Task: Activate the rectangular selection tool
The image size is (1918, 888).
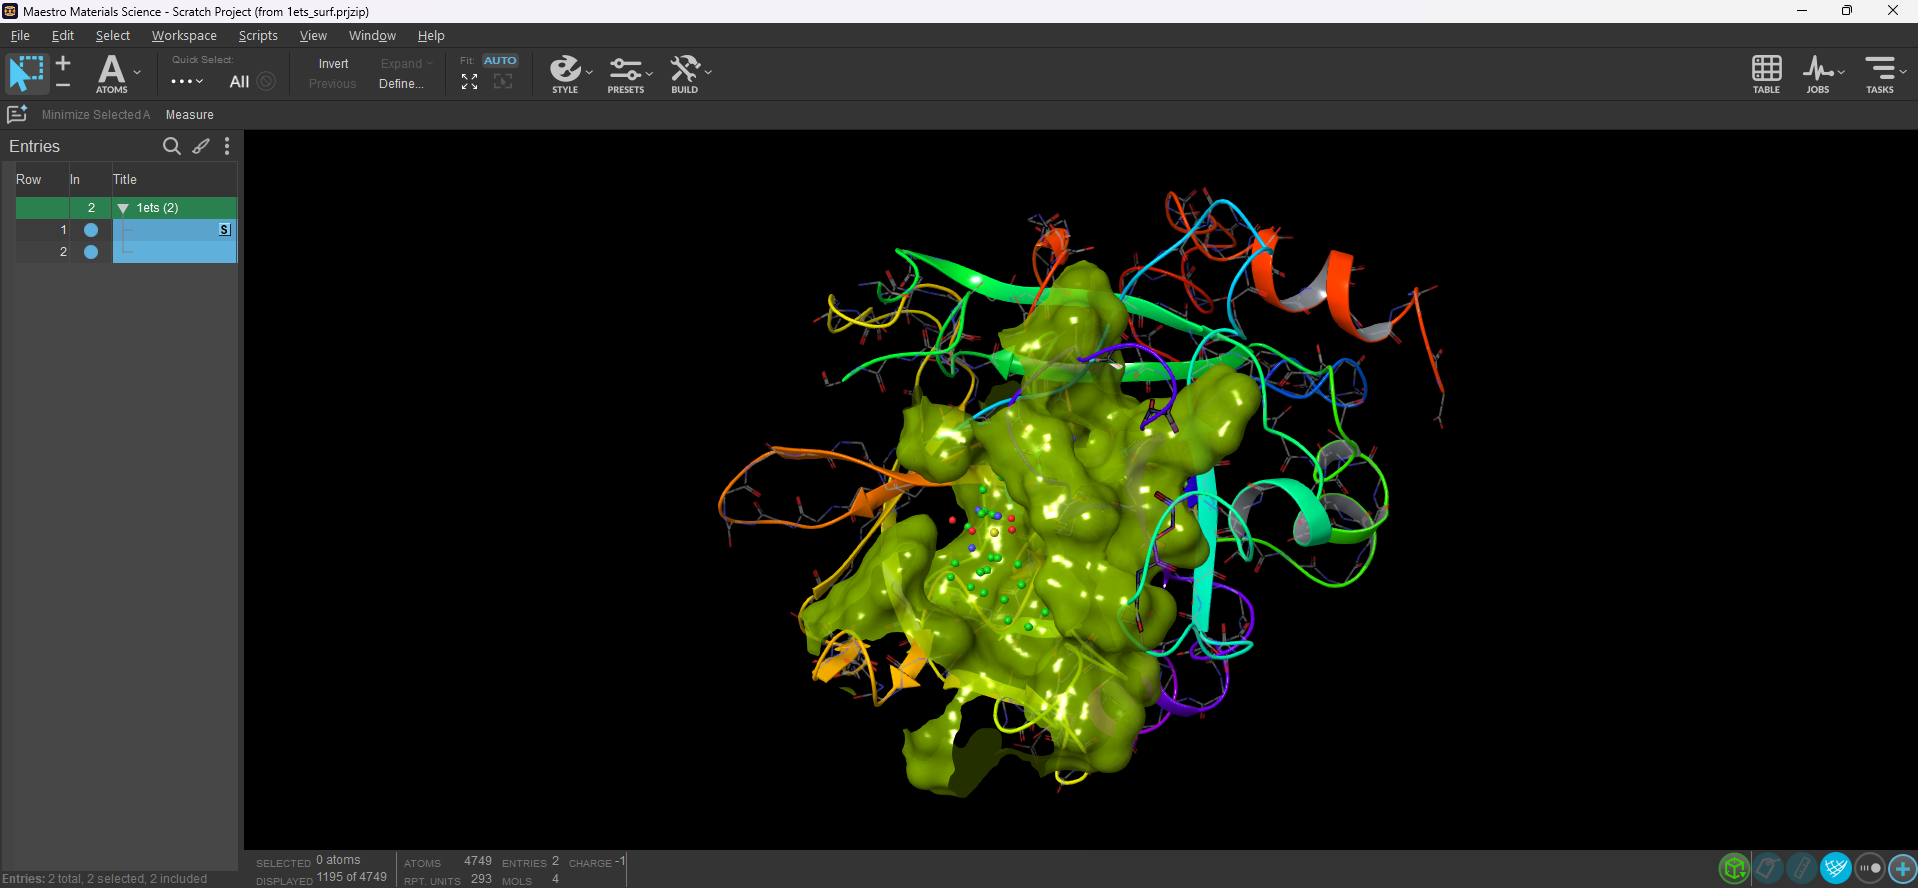Action: click(26, 73)
